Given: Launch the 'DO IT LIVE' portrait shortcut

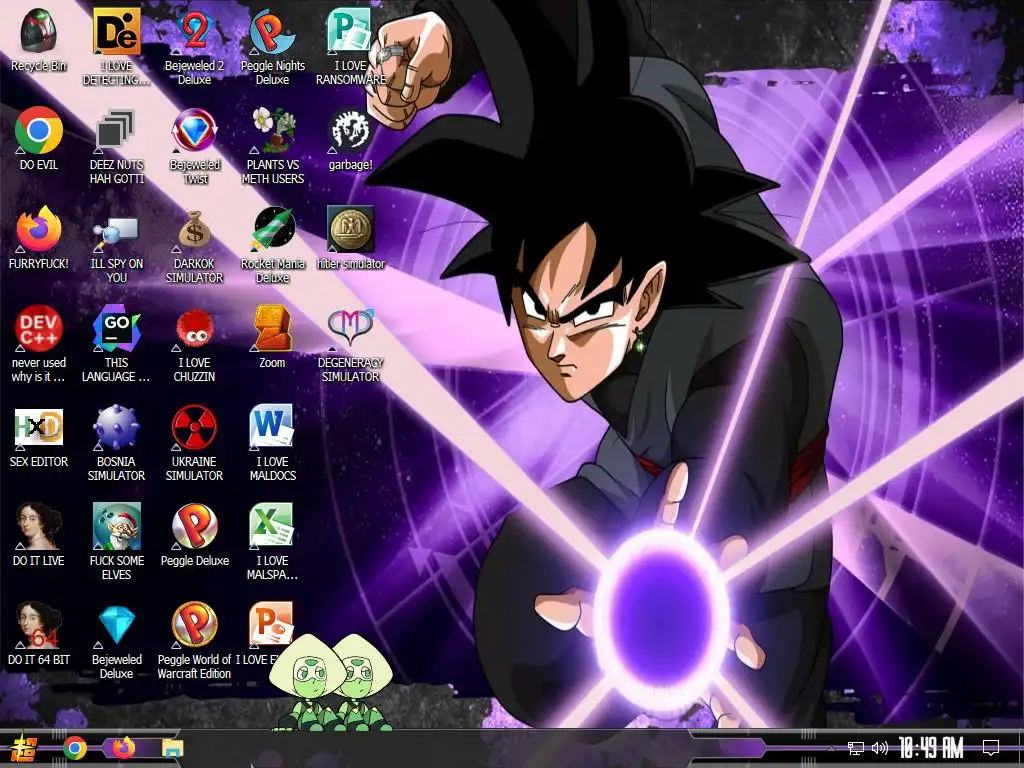Looking at the screenshot, I should (39, 536).
